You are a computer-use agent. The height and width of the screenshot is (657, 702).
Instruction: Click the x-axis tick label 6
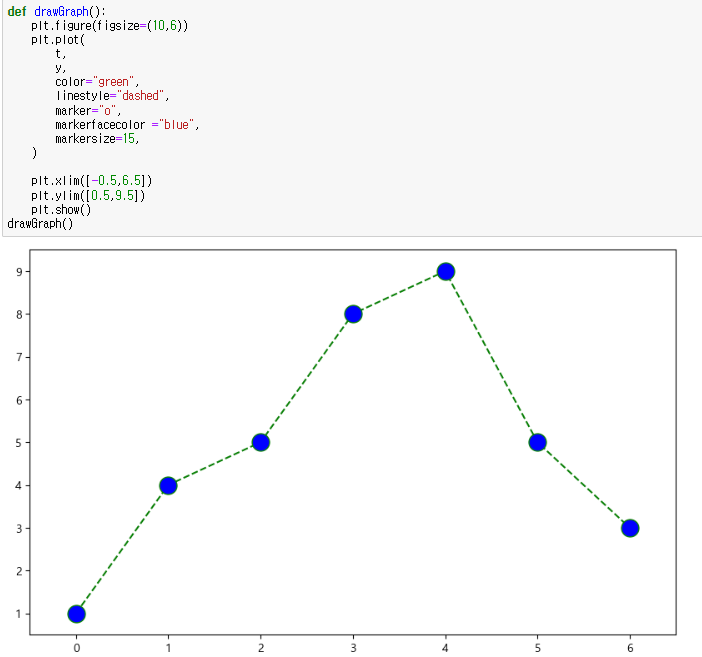click(x=630, y=648)
